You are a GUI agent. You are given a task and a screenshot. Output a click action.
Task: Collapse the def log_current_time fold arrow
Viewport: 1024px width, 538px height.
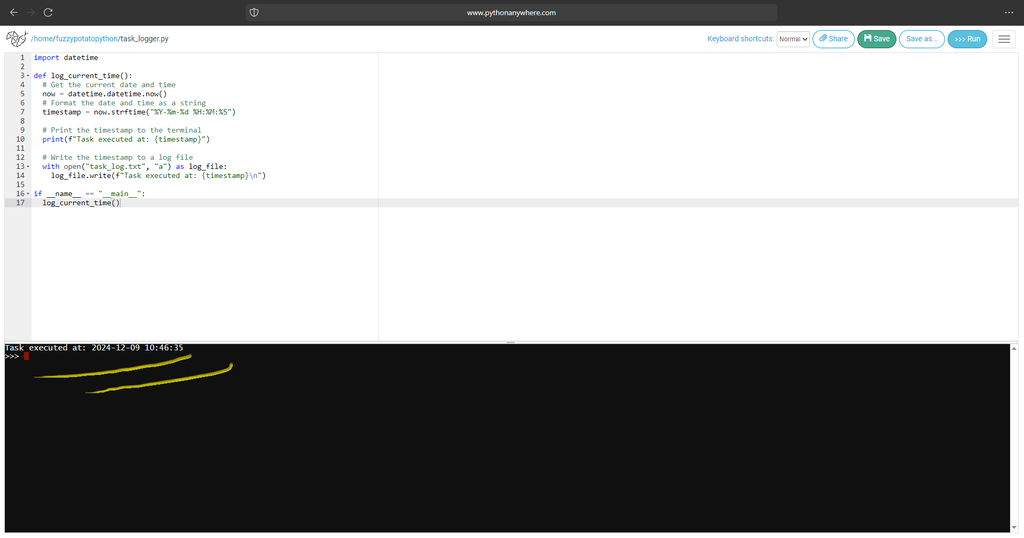coord(28,76)
